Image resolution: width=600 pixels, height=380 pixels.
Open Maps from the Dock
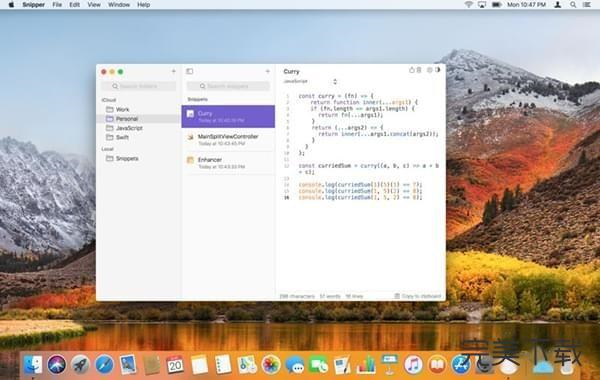pyautogui.click(x=247, y=364)
